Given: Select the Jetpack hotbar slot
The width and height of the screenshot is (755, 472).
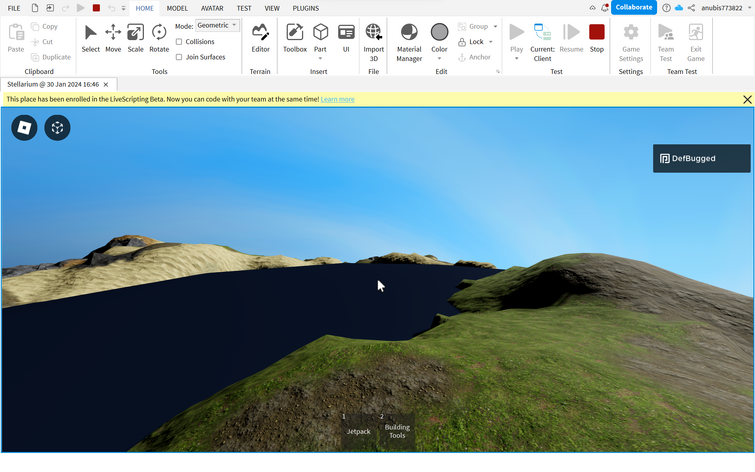Looking at the screenshot, I should (358, 432).
